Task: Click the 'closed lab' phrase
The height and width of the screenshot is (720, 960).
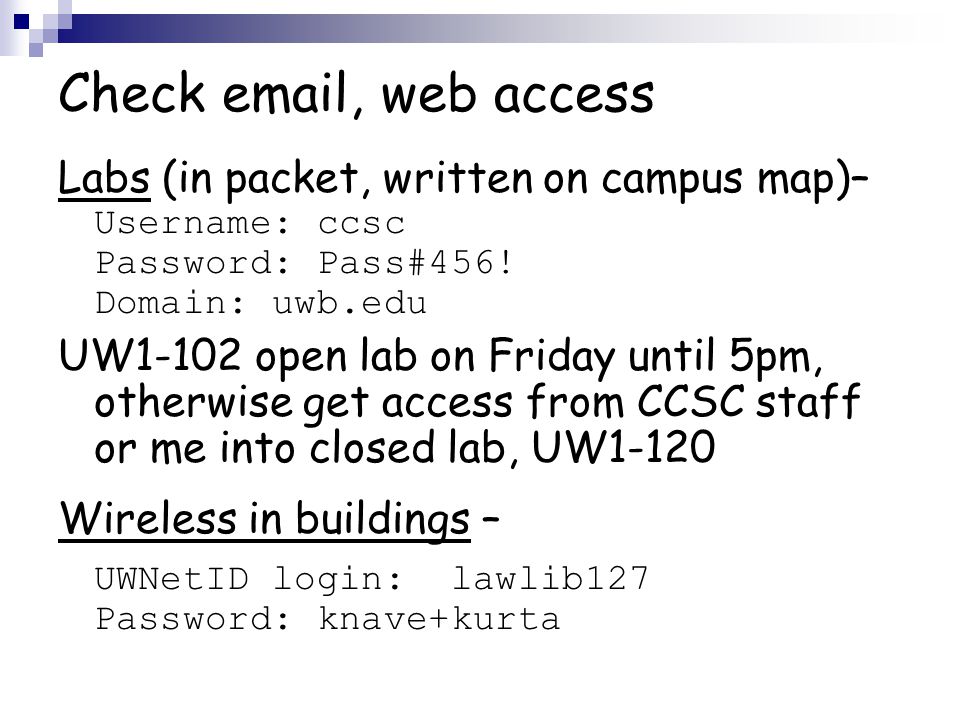Action: (x=407, y=448)
